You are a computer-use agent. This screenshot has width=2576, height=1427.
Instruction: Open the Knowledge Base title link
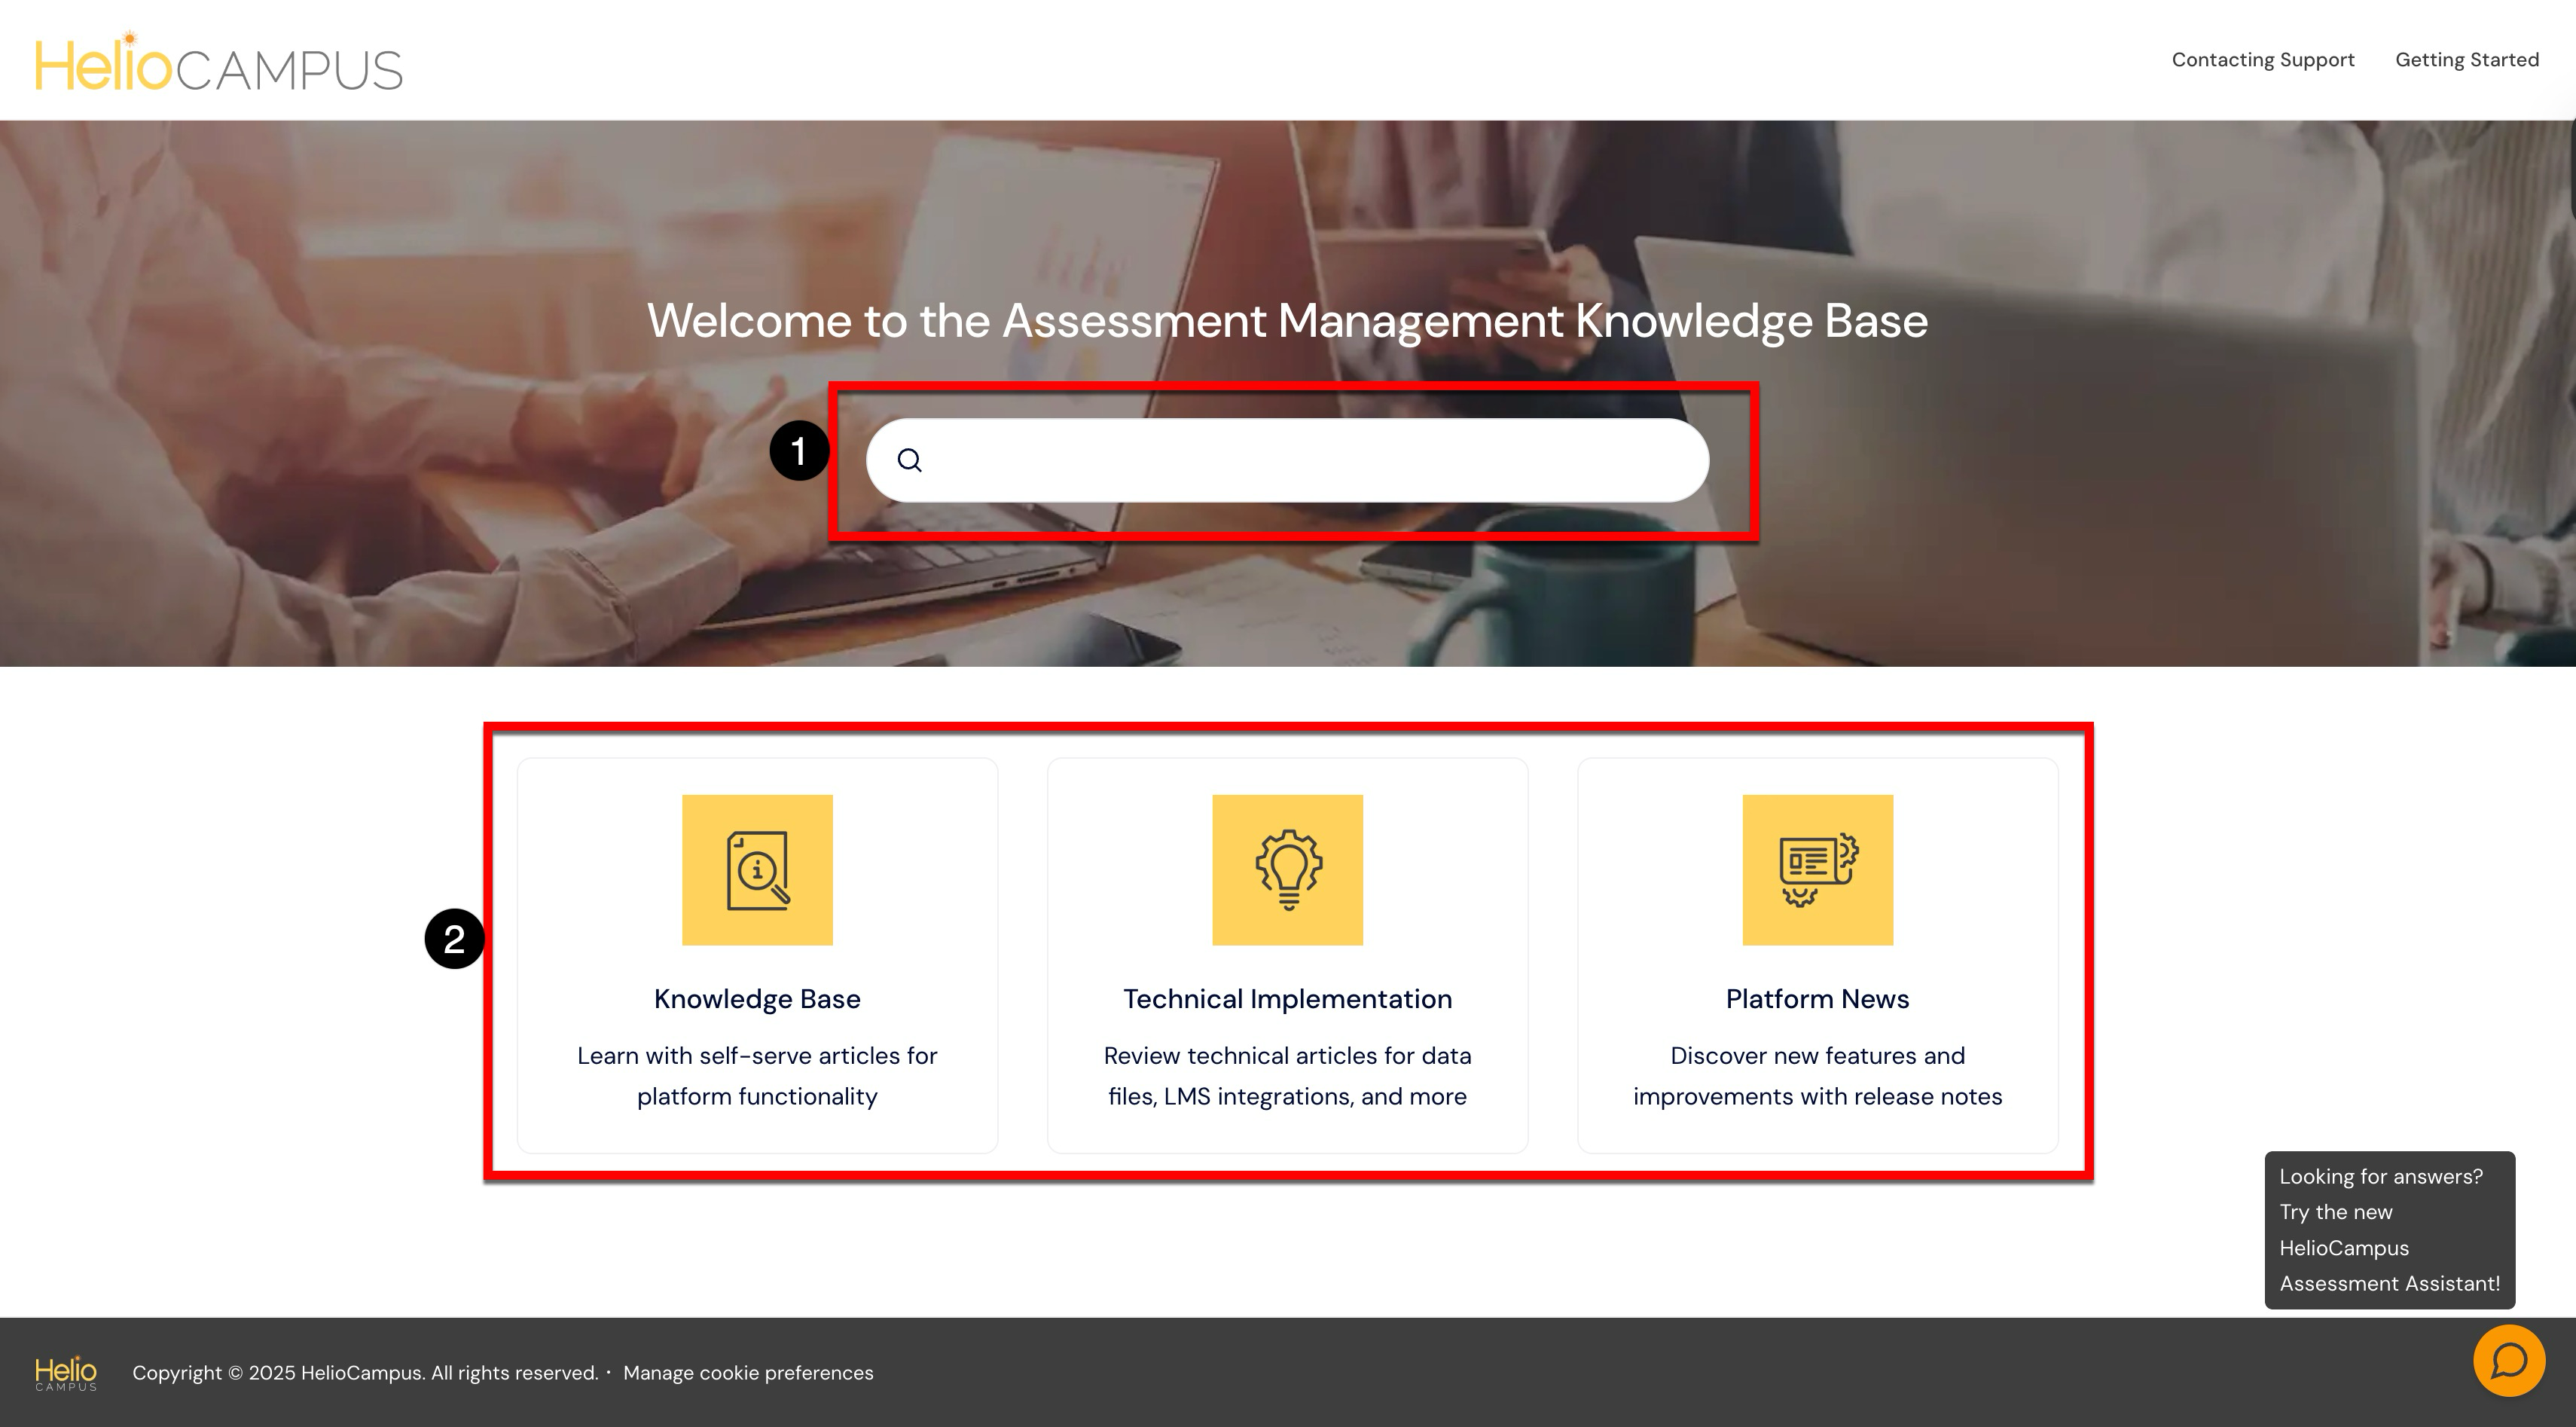pos(757,999)
